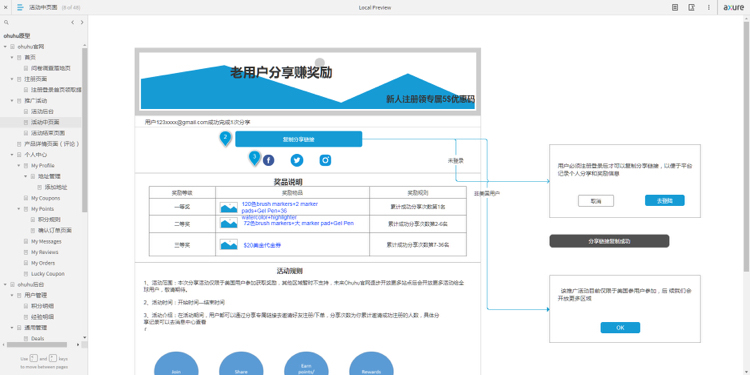Screen dimensions: 750x375
Task: Click the blue 复制分享链接 button
Action: [x=298, y=139]
